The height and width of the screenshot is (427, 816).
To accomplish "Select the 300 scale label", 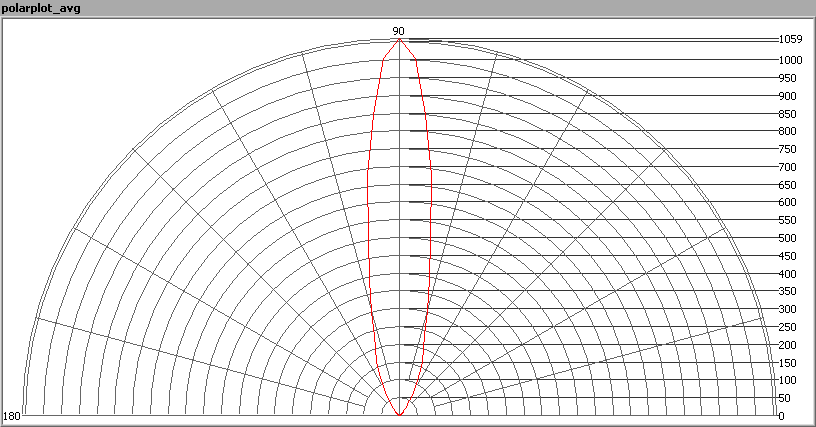I will [x=788, y=309].
